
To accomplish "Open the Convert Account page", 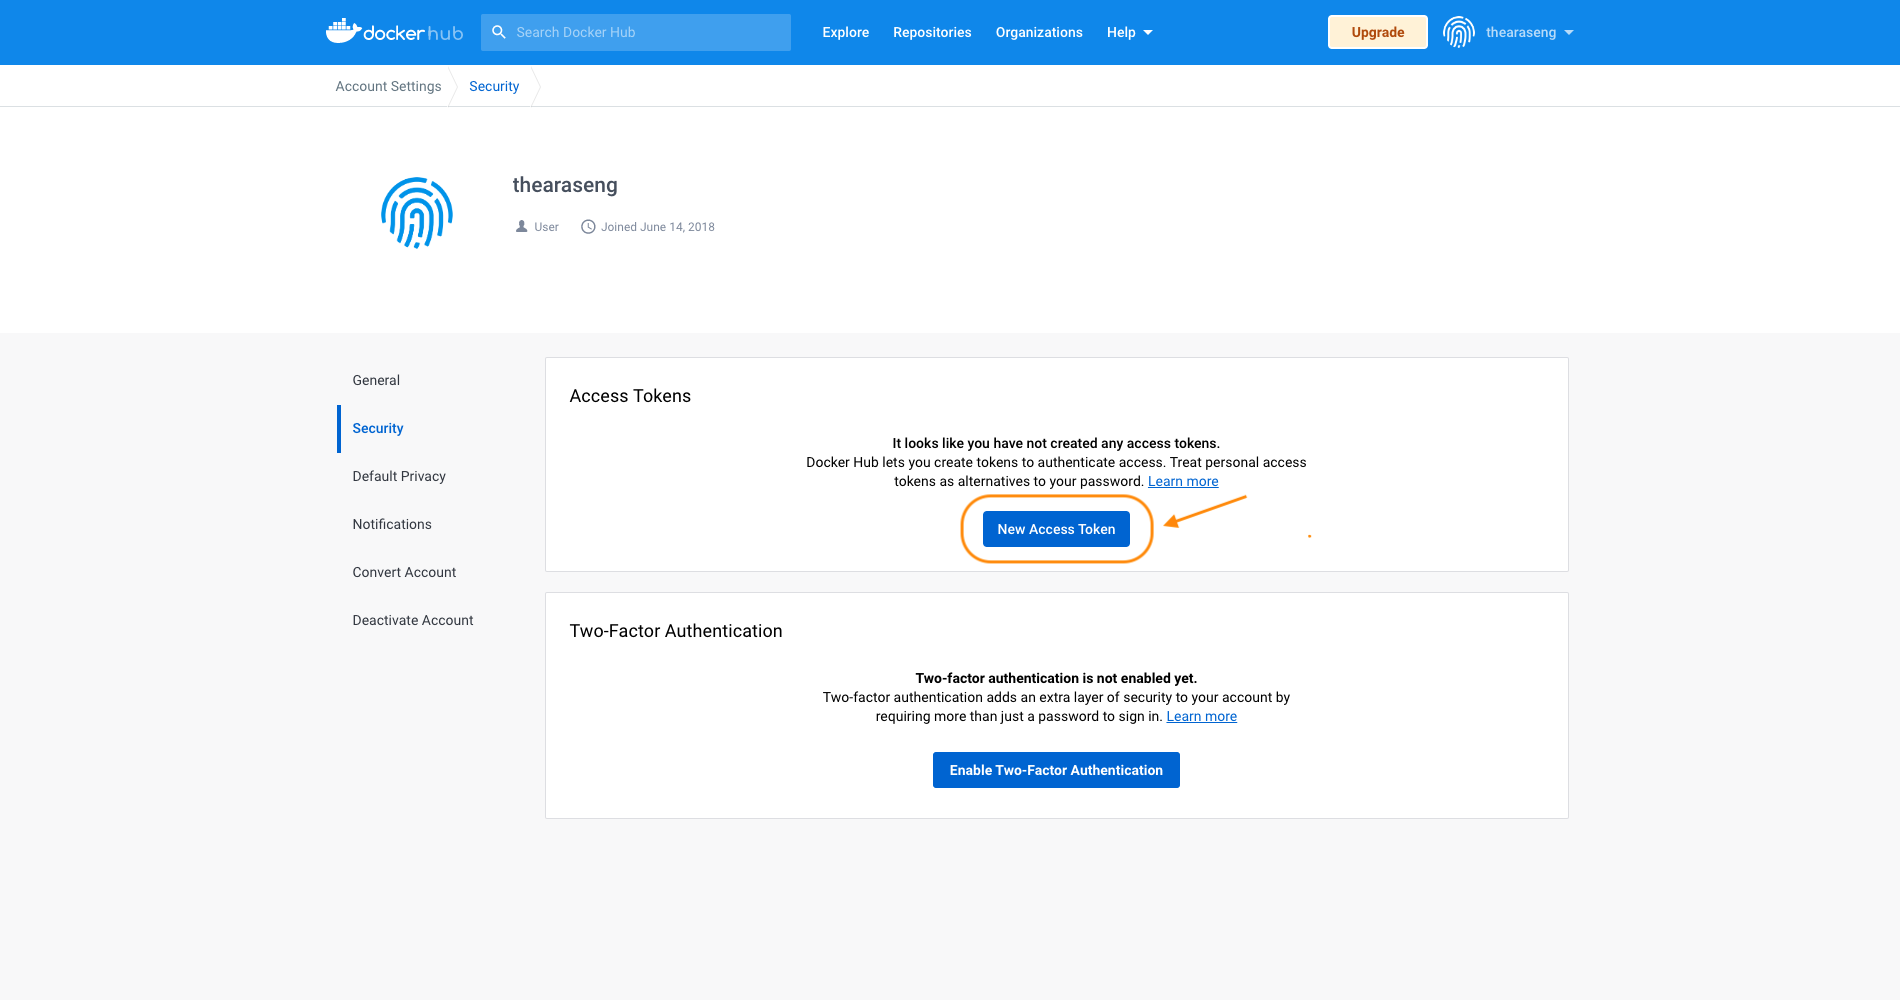I will (404, 572).
